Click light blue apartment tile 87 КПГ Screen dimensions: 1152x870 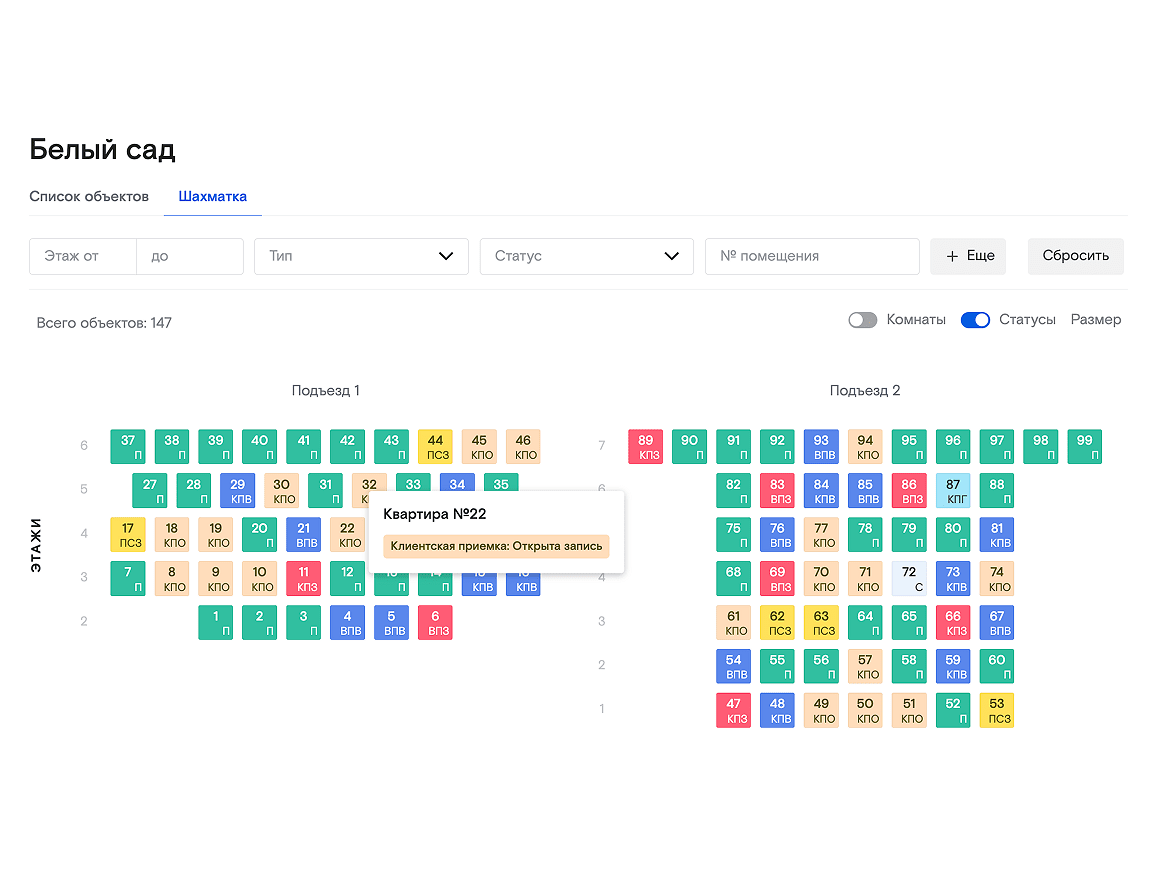(953, 490)
